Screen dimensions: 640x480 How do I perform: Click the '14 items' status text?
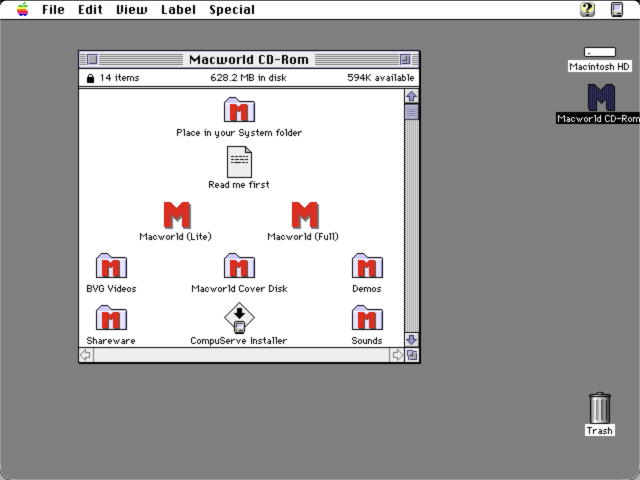[x=119, y=78]
